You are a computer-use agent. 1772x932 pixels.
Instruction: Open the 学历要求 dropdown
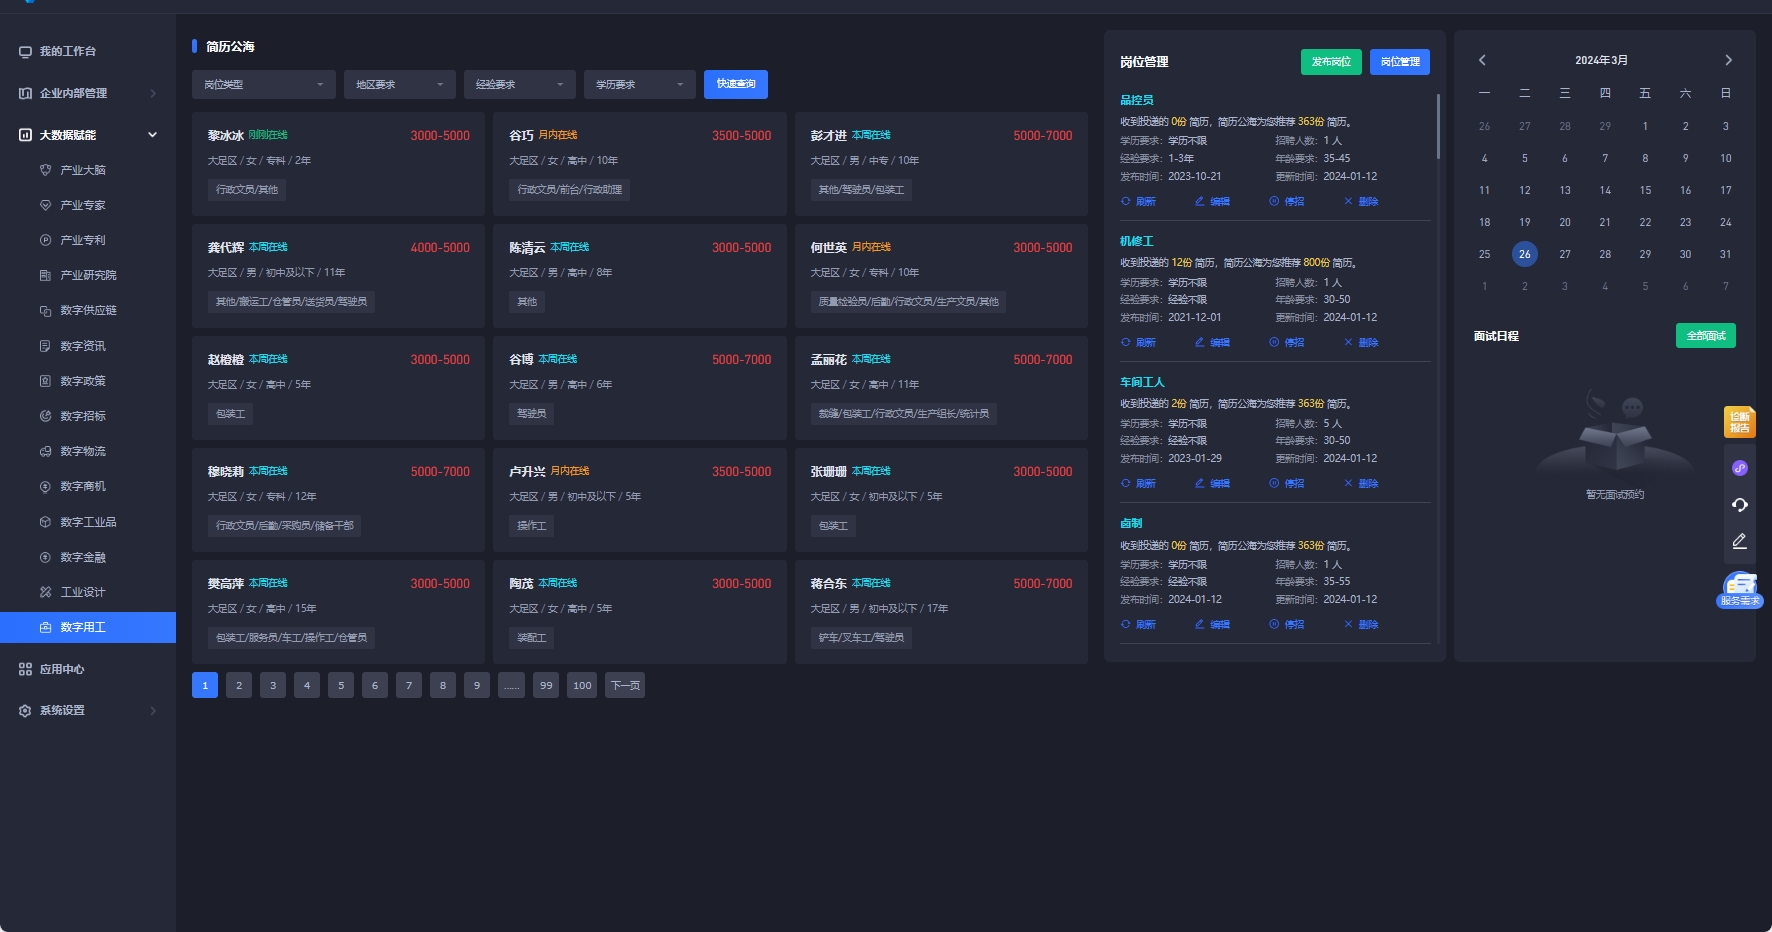(640, 84)
